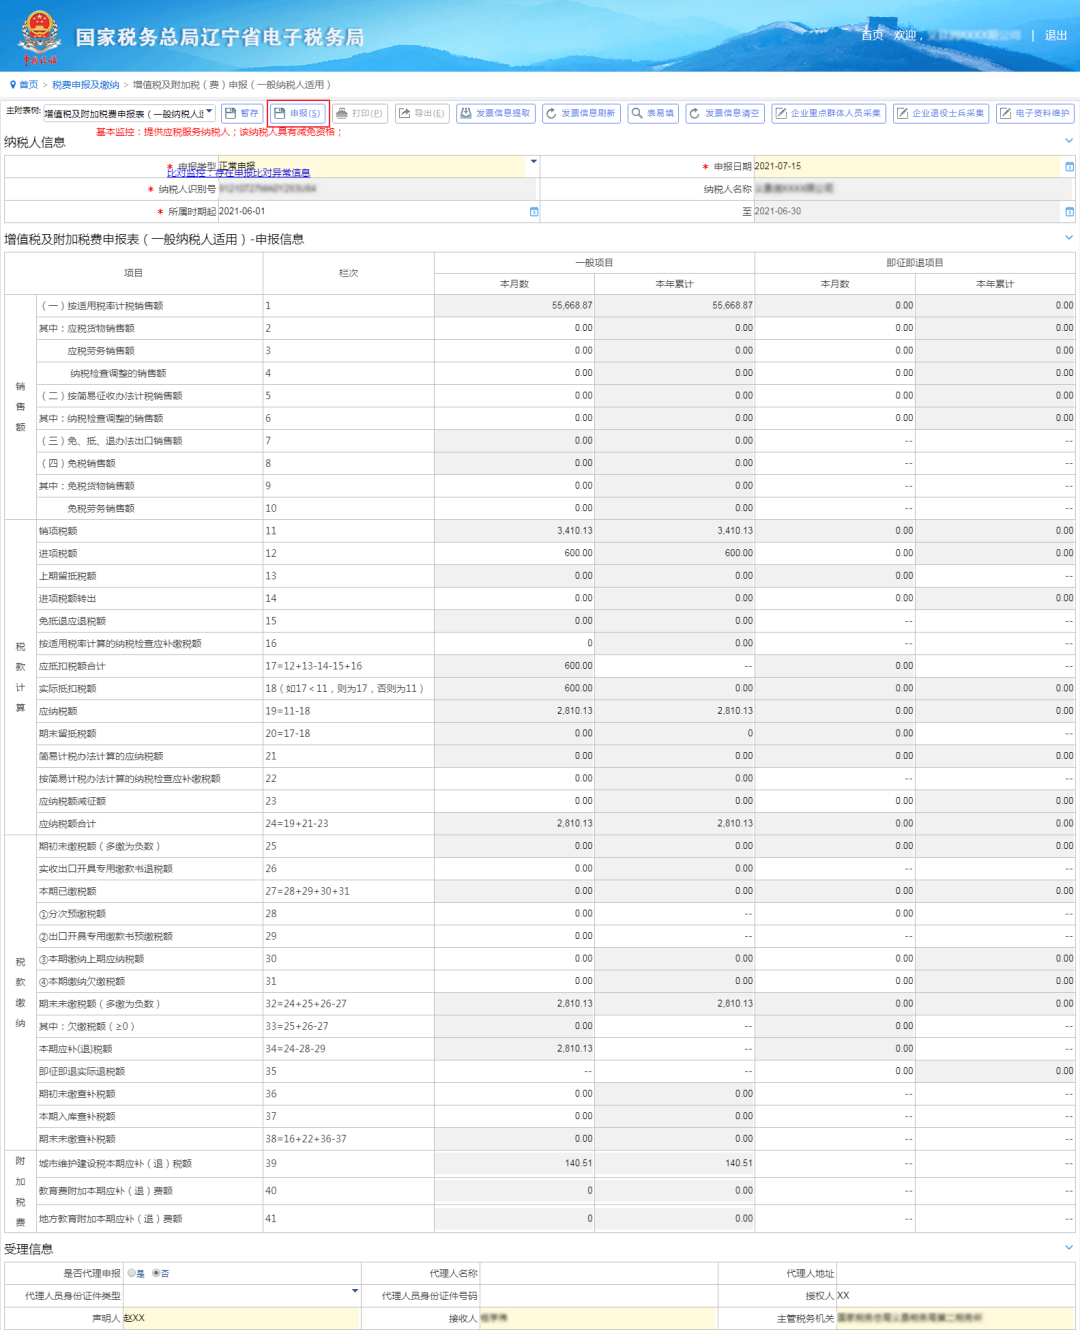Open 电子资料维护 maintenance
Screen dimensions: 1080x1330
point(1035,114)
